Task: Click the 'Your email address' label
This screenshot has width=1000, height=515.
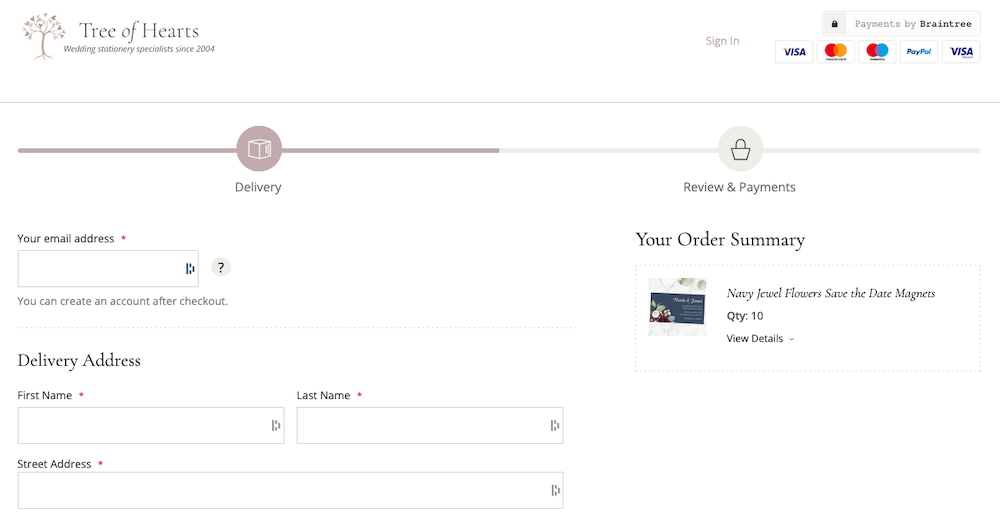Action: (x=66, y=238)
